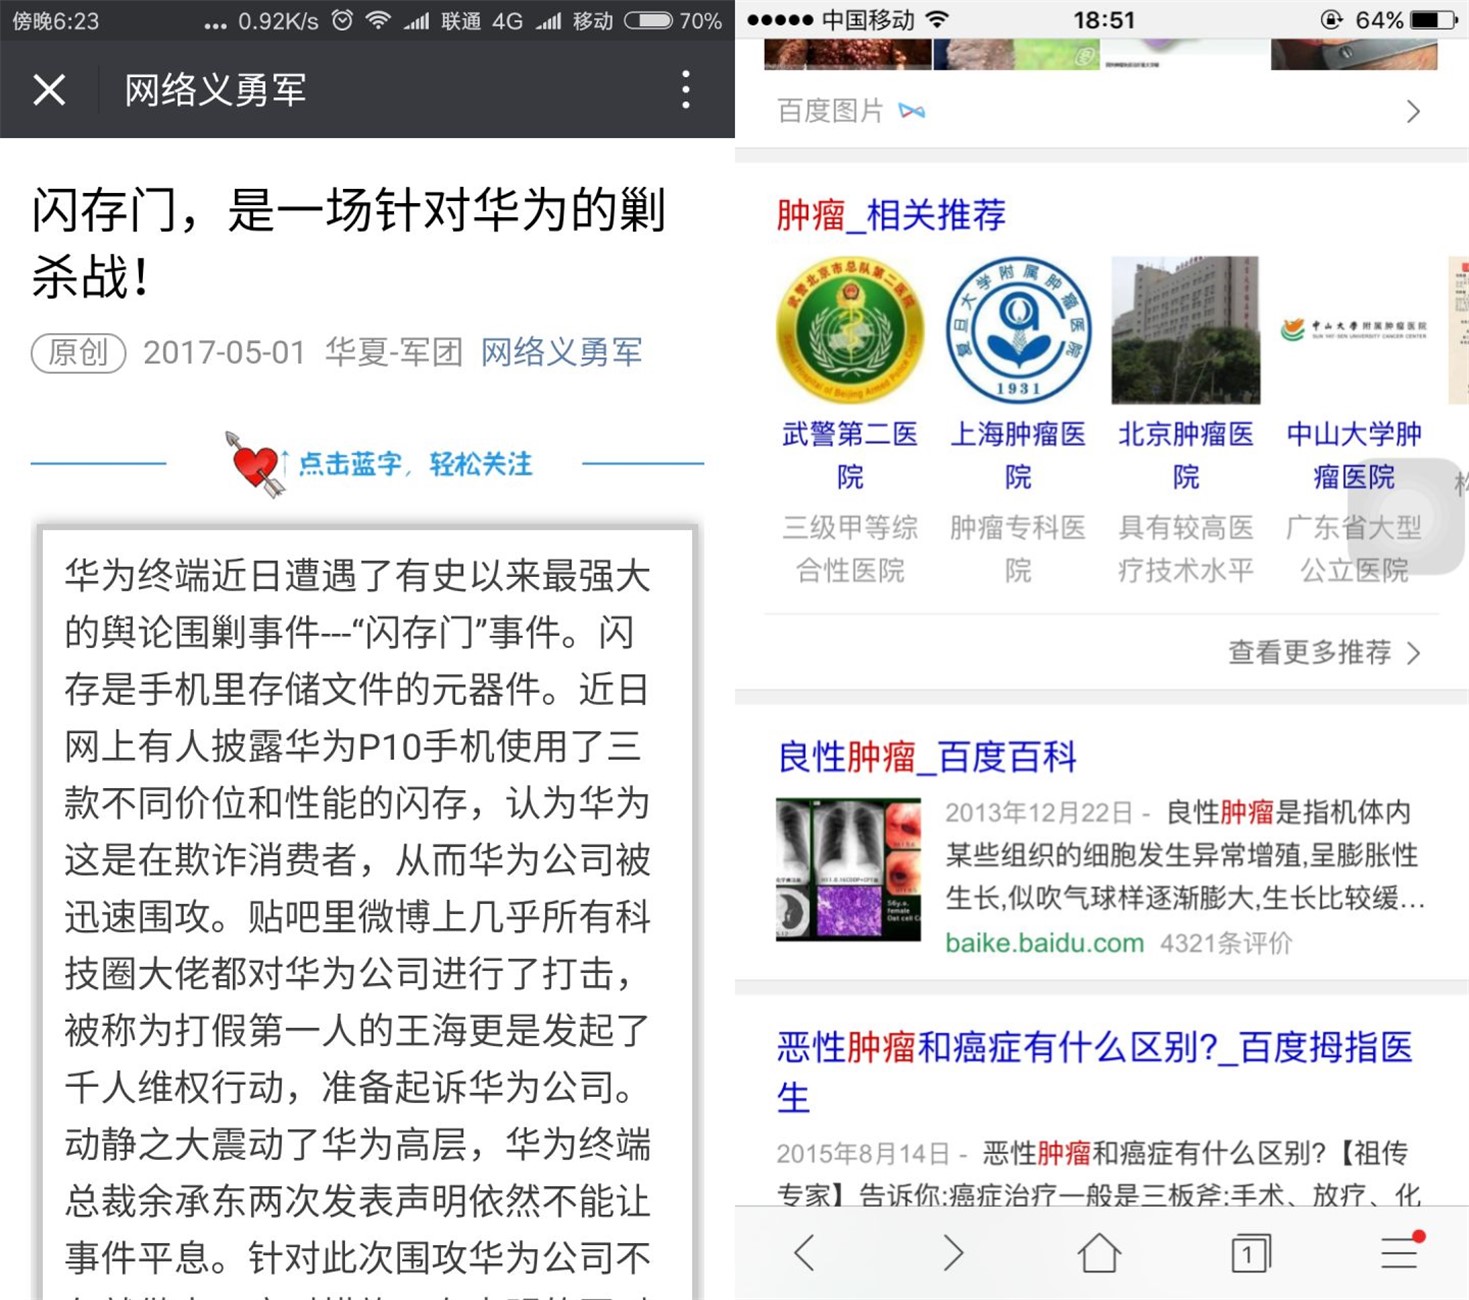Tap the heart with arrow icon
The height and width of the screenshot is (1300, 1469).
[255, 463]
